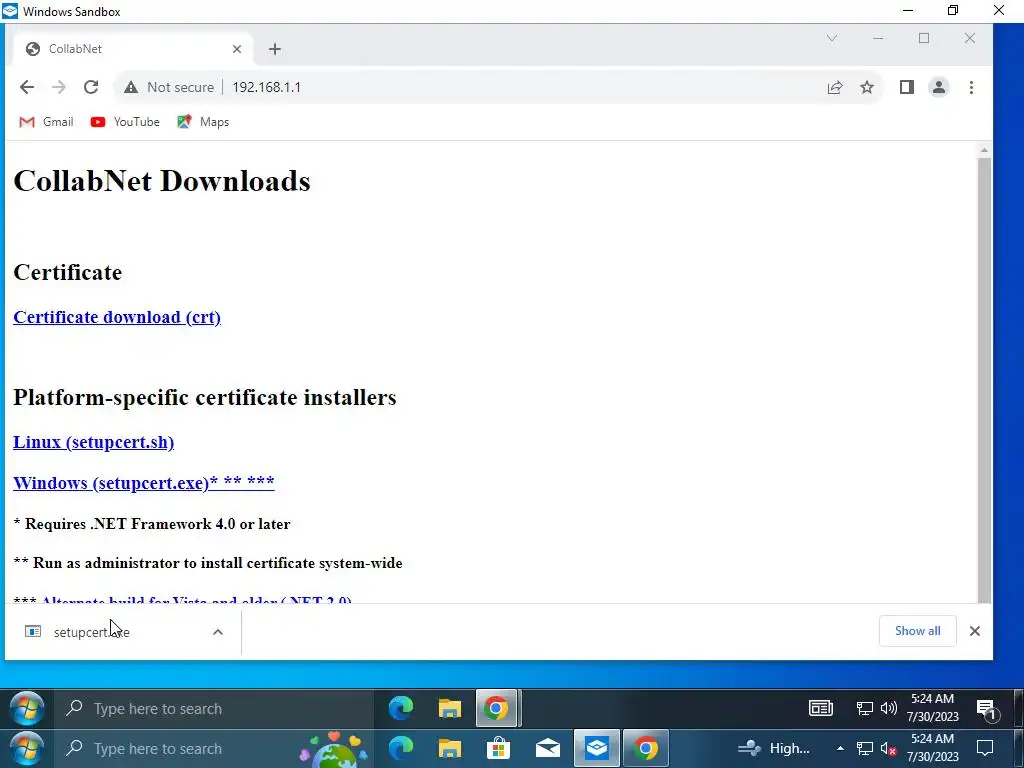
Task: Show hidden tray icons on host
Action: click(840, 748)
